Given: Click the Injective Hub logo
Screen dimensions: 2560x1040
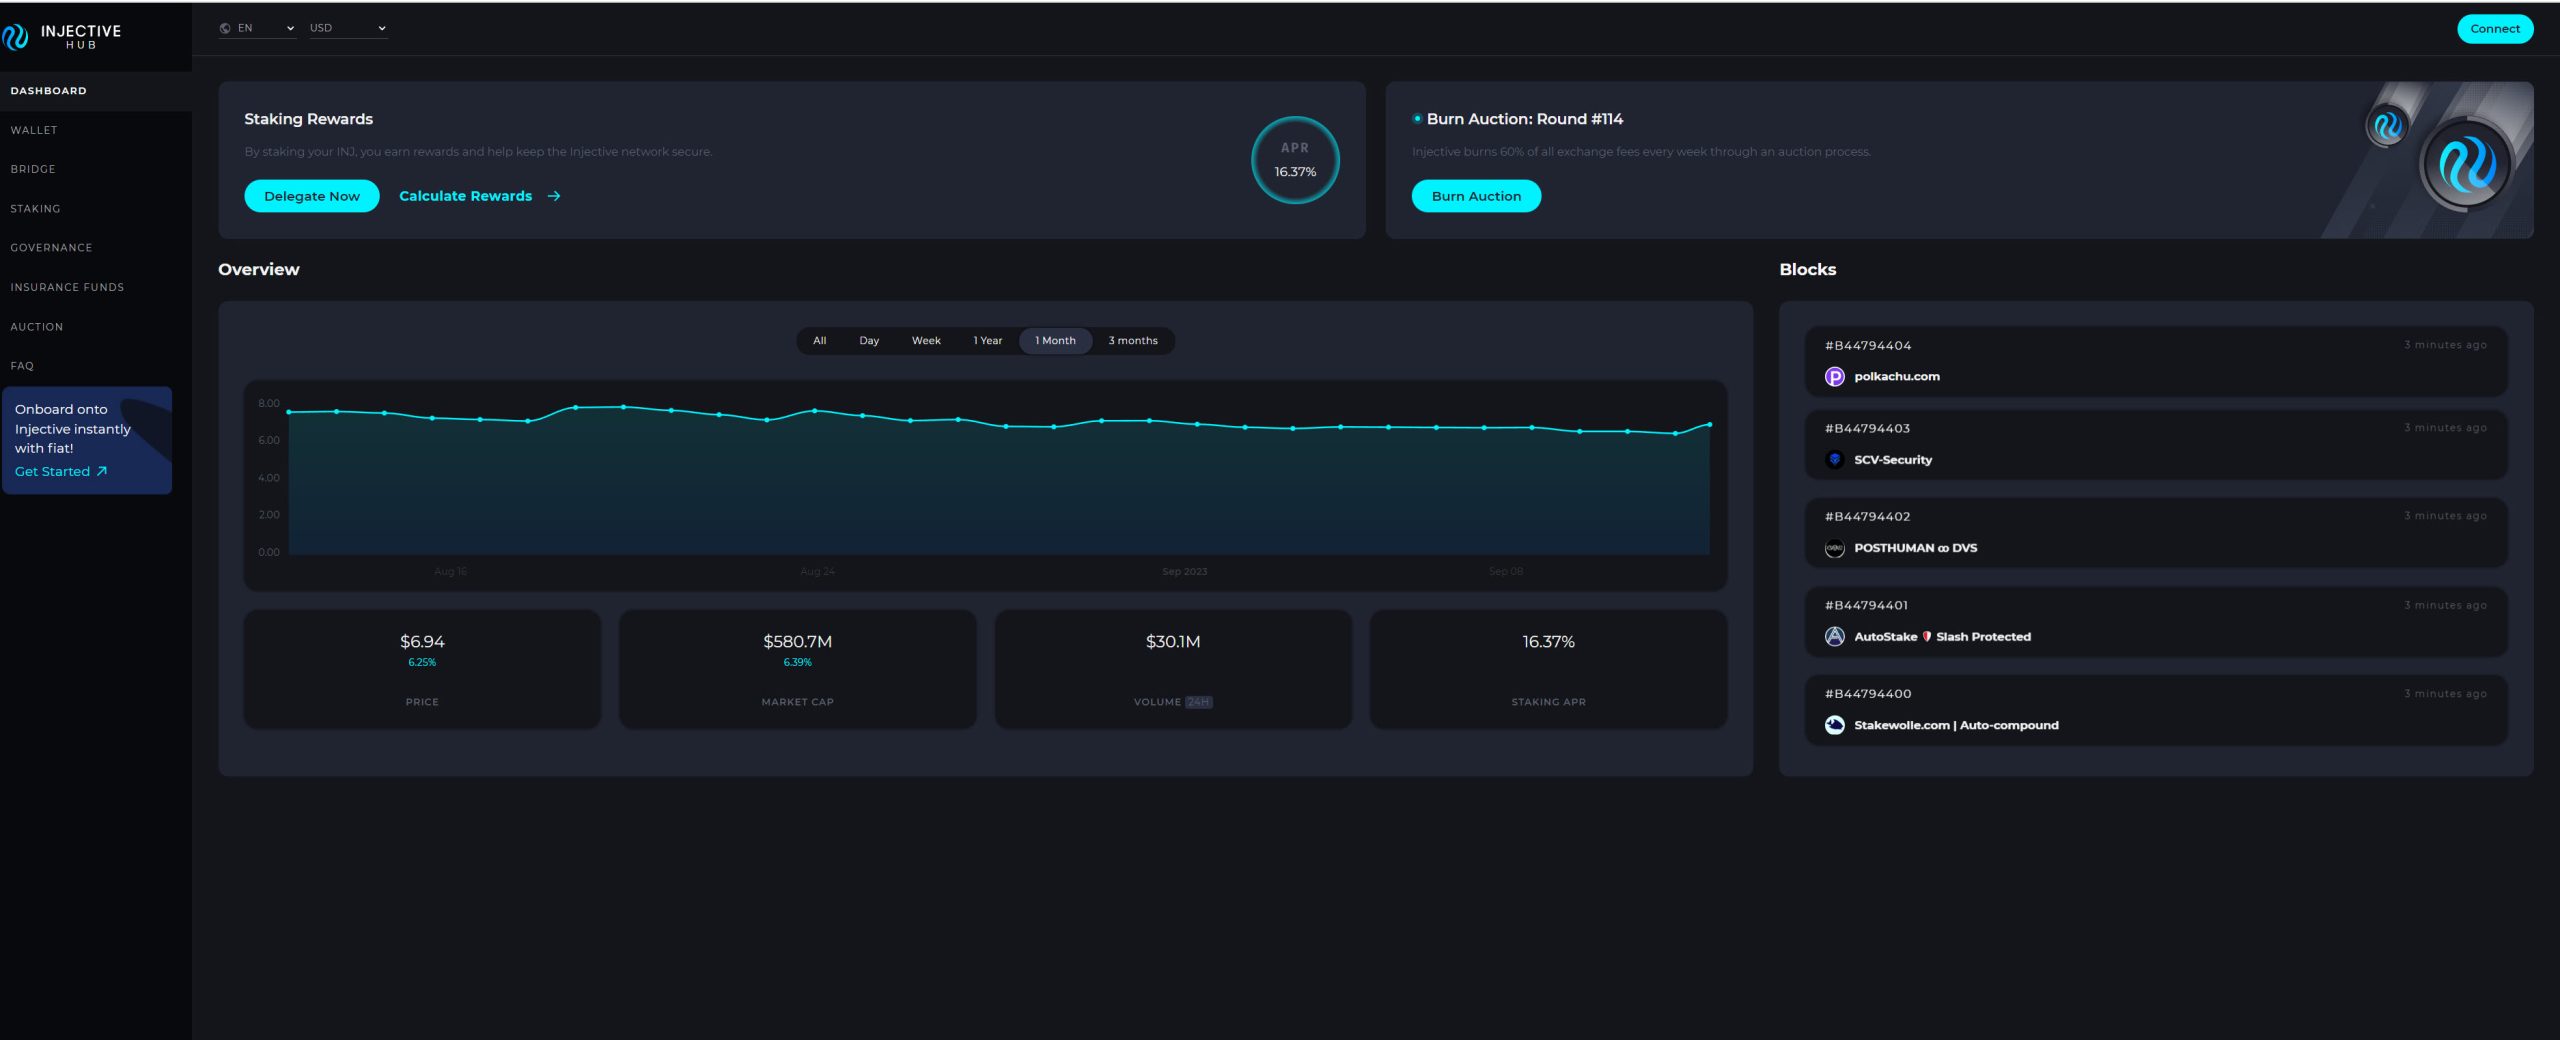Looking at the screenshot, I should pyautogui.click(x=62, y=36).
